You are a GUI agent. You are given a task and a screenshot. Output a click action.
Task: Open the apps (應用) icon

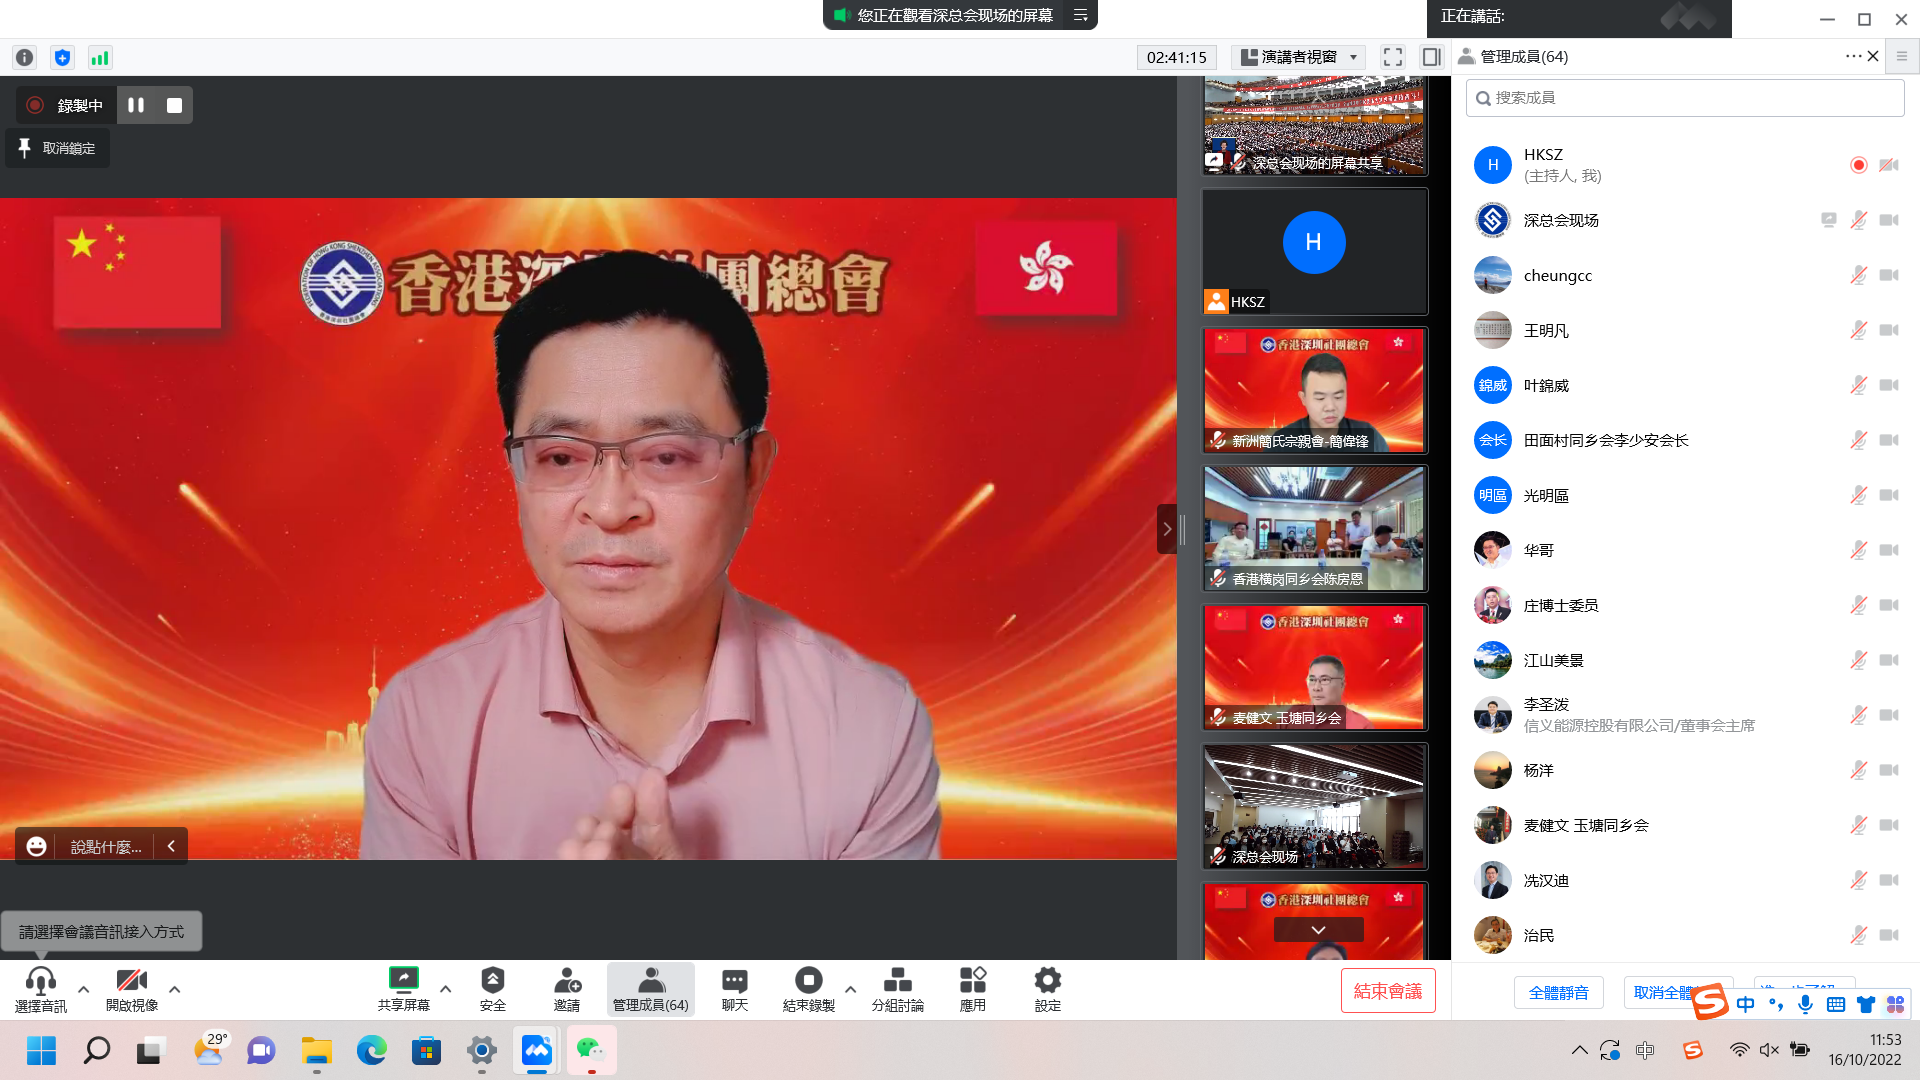pyautogui.click(x=972, y=979)
